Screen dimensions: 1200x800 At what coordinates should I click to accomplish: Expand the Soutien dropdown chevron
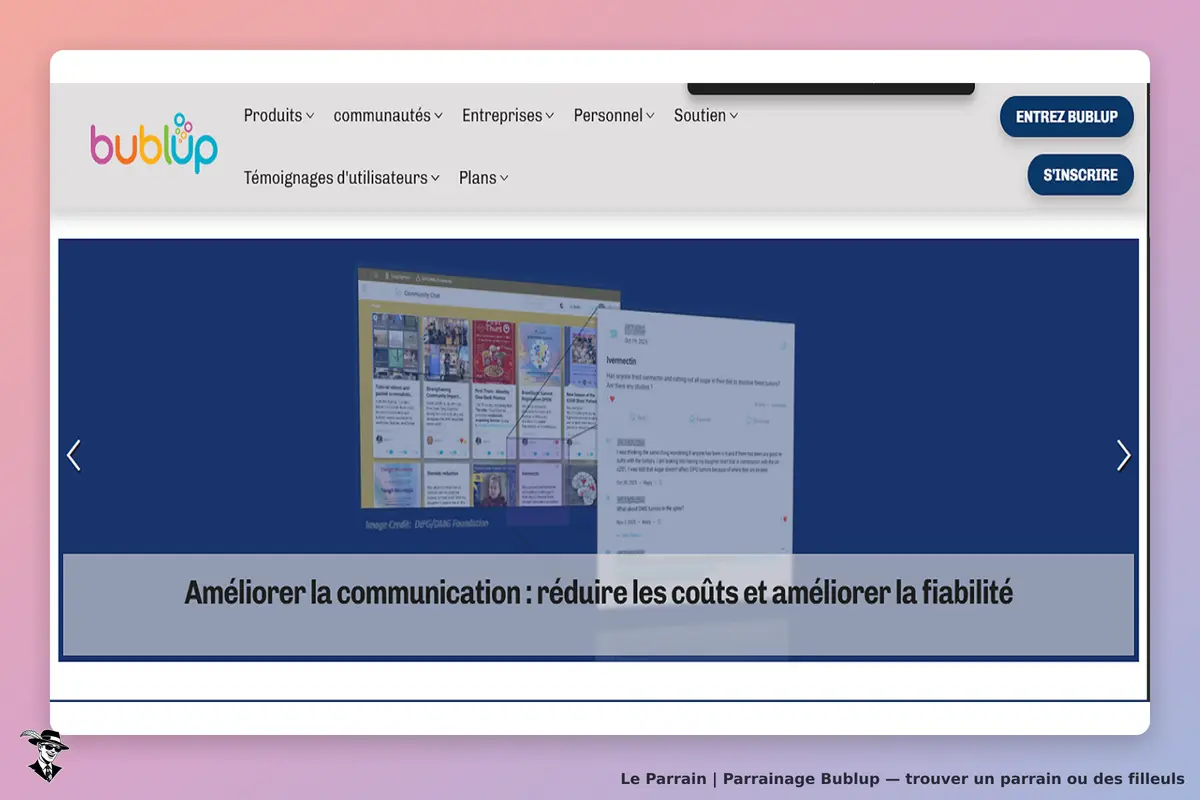734,116
